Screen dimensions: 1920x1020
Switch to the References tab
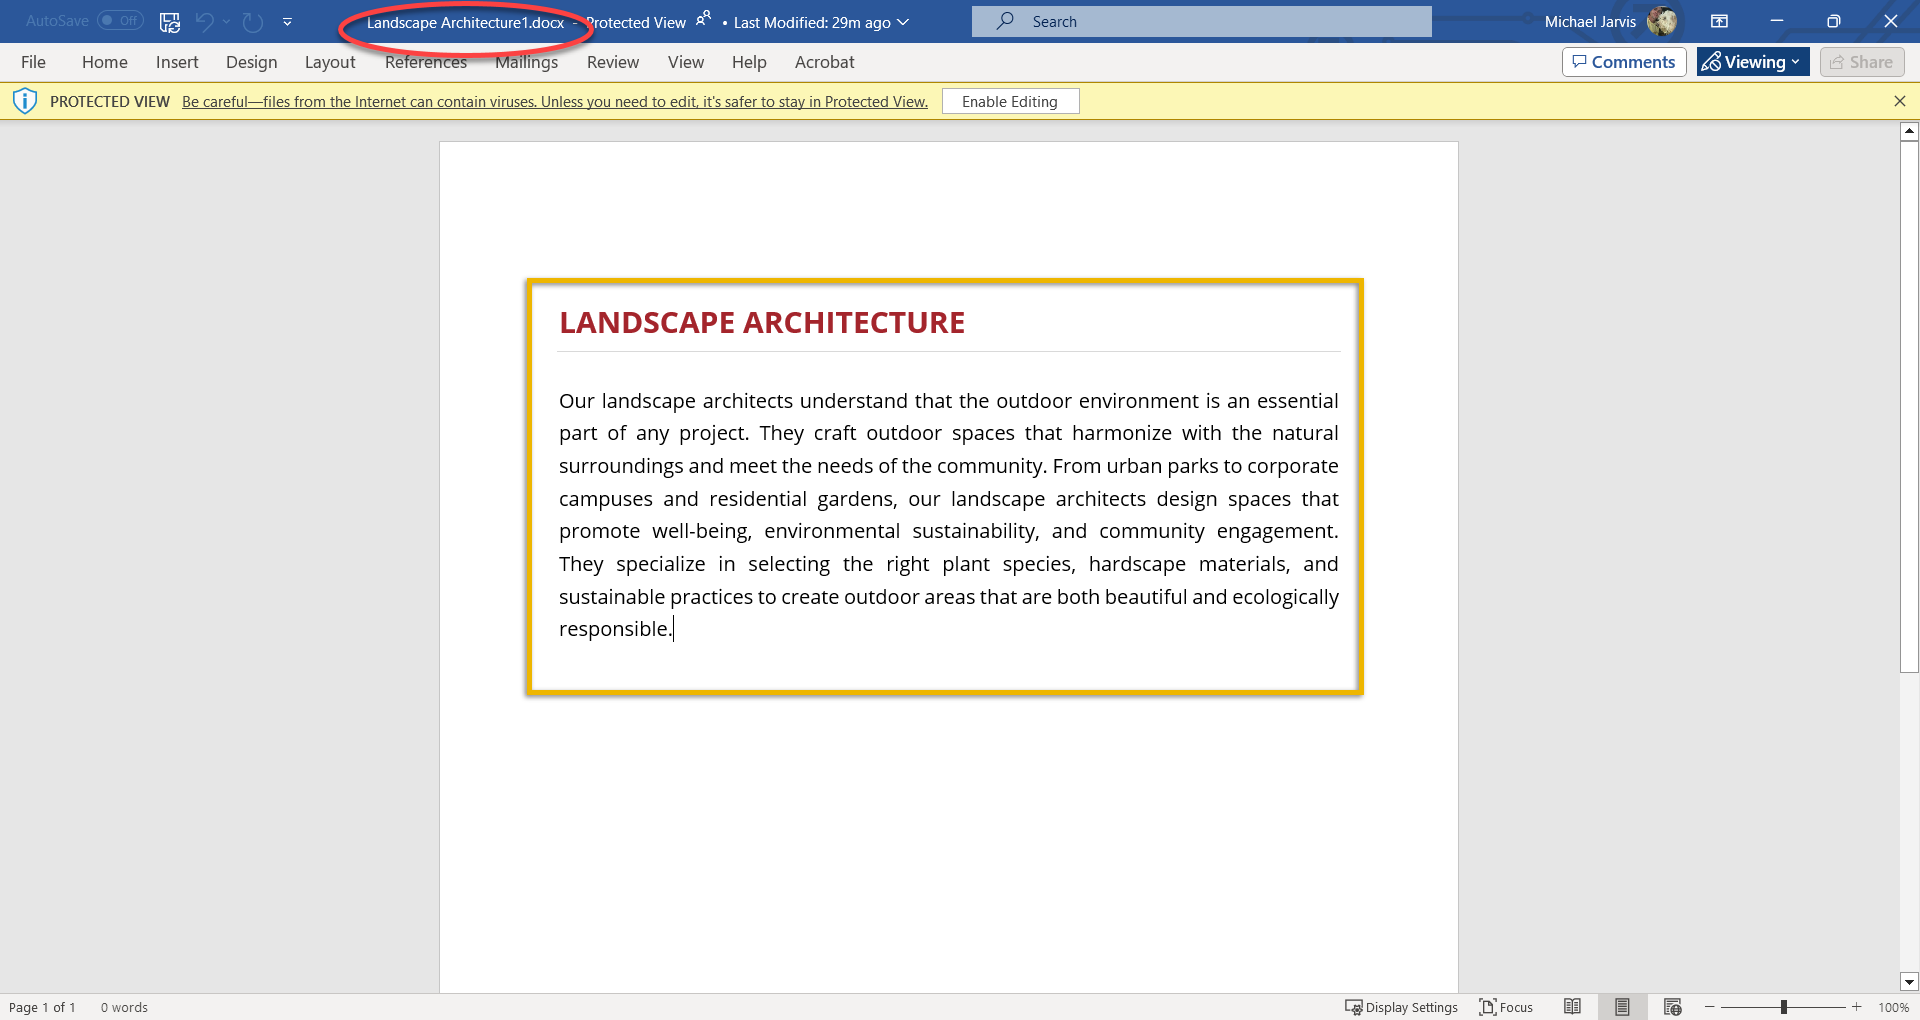425,62
